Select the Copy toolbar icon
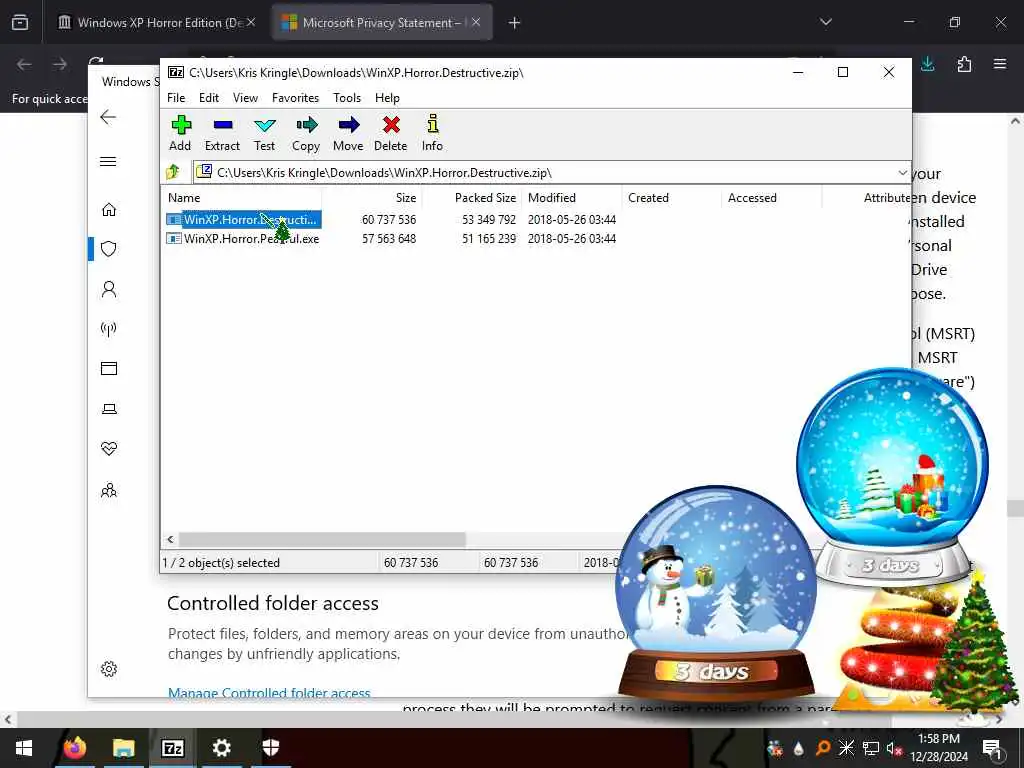1024x768 pixels. click(306, 133)
